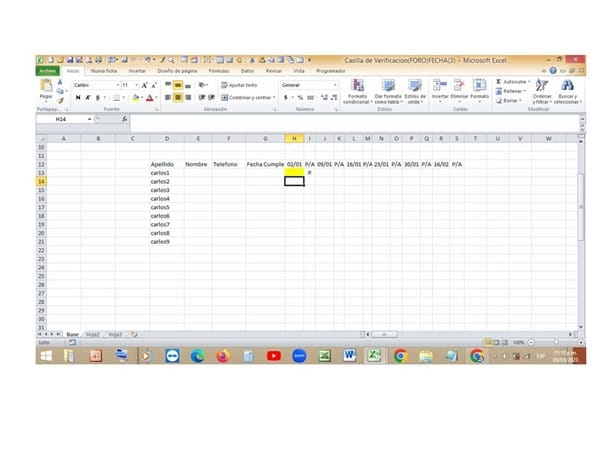Open font color dropdown arrow
Screen dimensions: 600x450
click(156, 98)
